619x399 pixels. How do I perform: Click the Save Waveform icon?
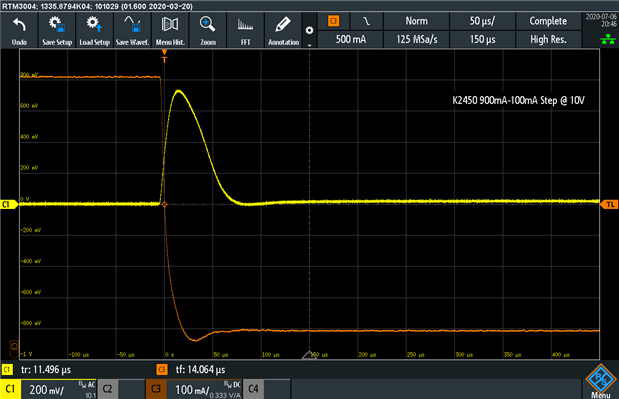point(132,30)
